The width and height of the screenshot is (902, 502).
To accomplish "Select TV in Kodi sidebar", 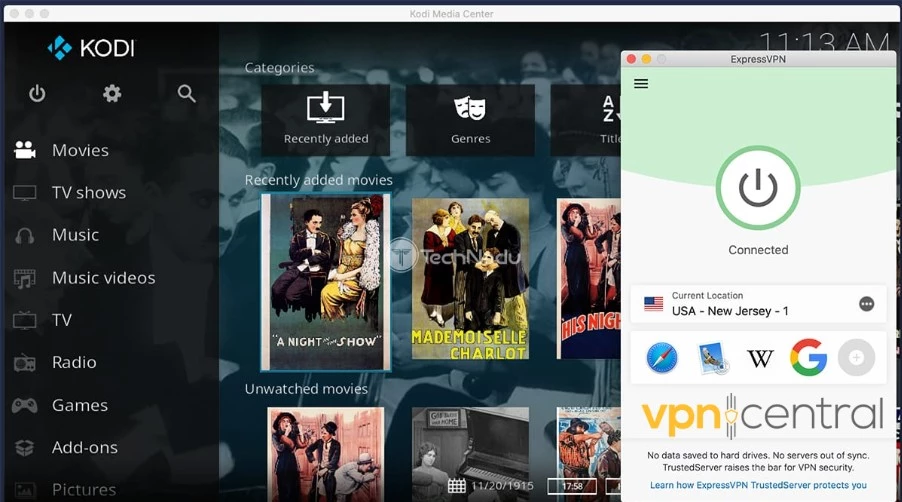I will pos(62,320).
